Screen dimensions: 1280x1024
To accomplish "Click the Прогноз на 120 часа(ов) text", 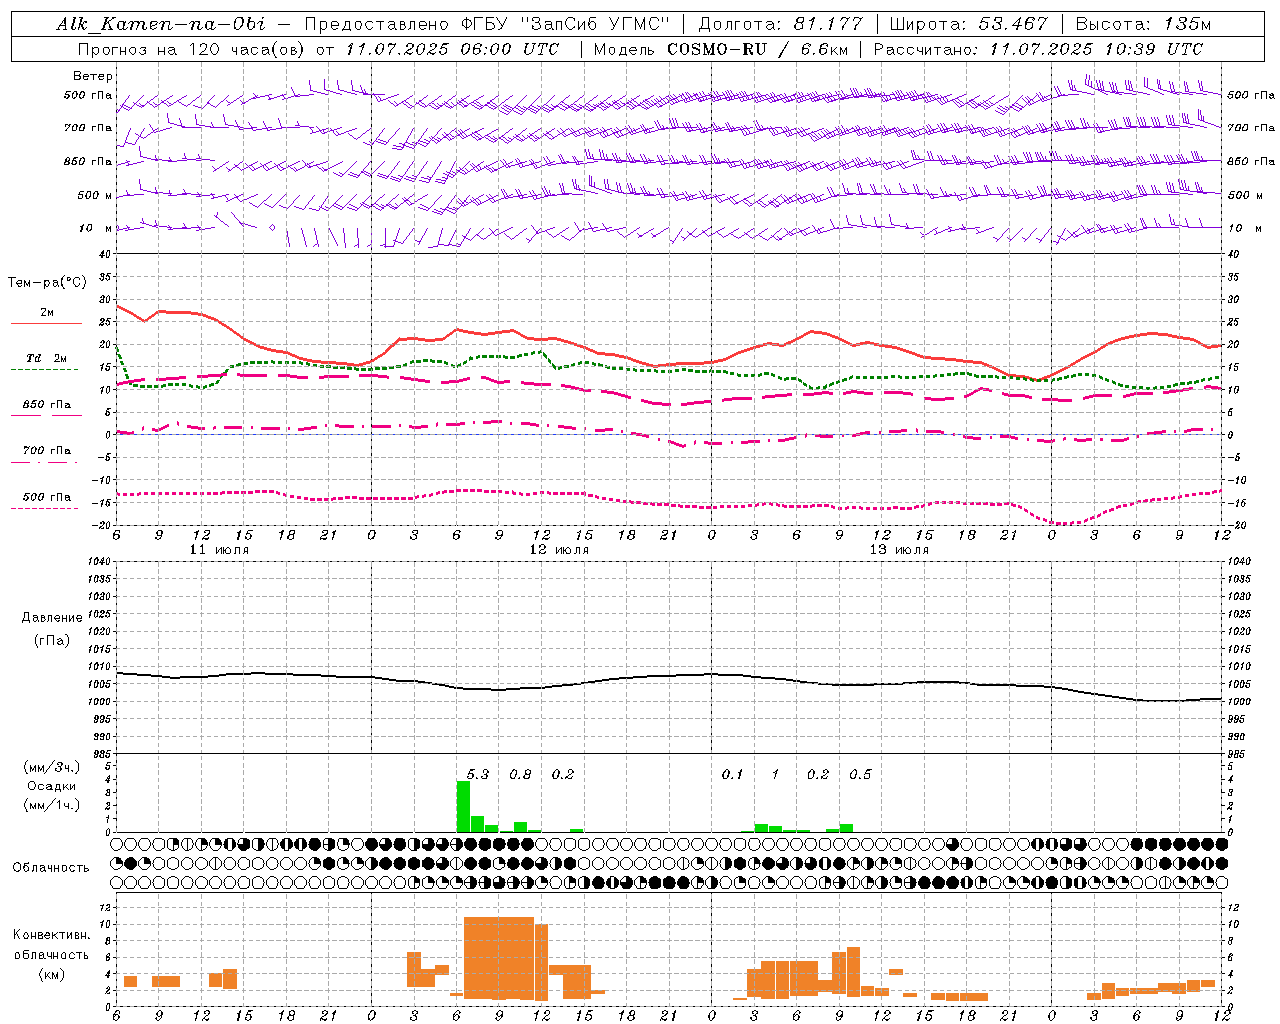I will tap(192, 49).
